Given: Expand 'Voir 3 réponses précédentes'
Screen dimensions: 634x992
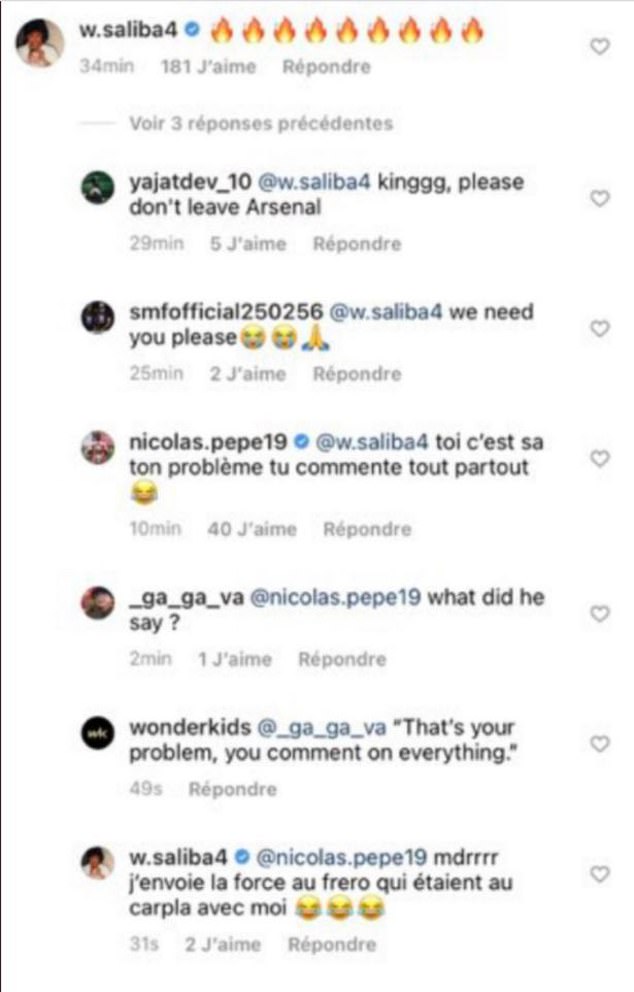Looking at the screenshot, I should tap(261, 123).
